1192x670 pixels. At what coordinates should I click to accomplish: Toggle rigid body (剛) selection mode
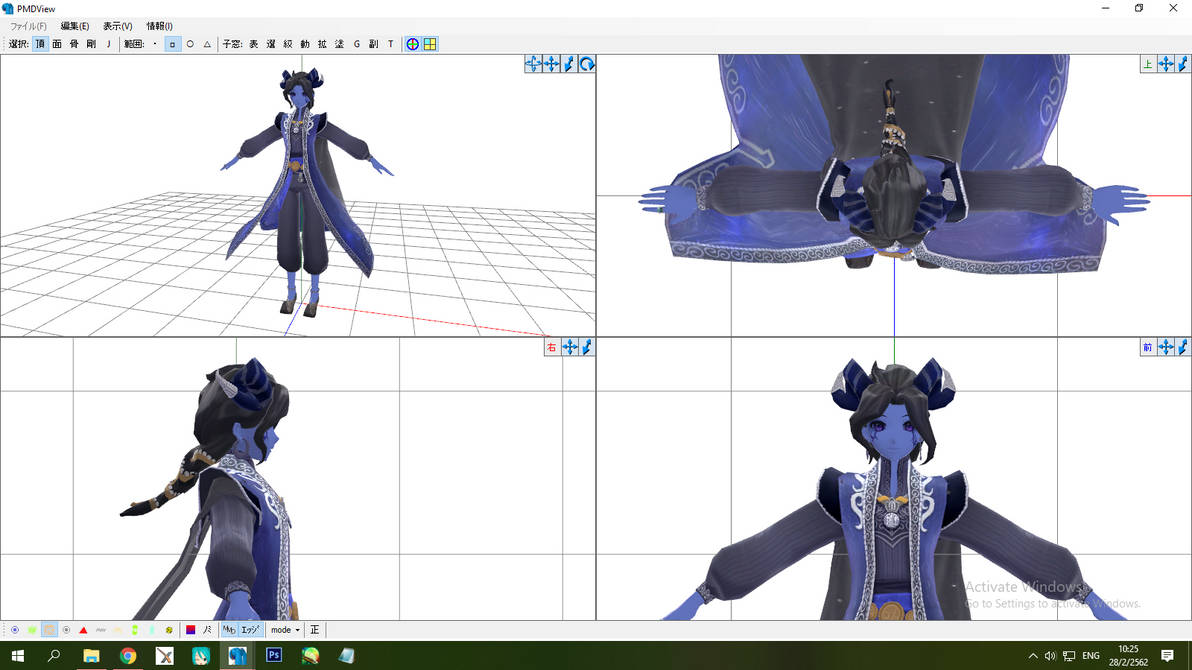pyautogui.click(x=91, y=44)
